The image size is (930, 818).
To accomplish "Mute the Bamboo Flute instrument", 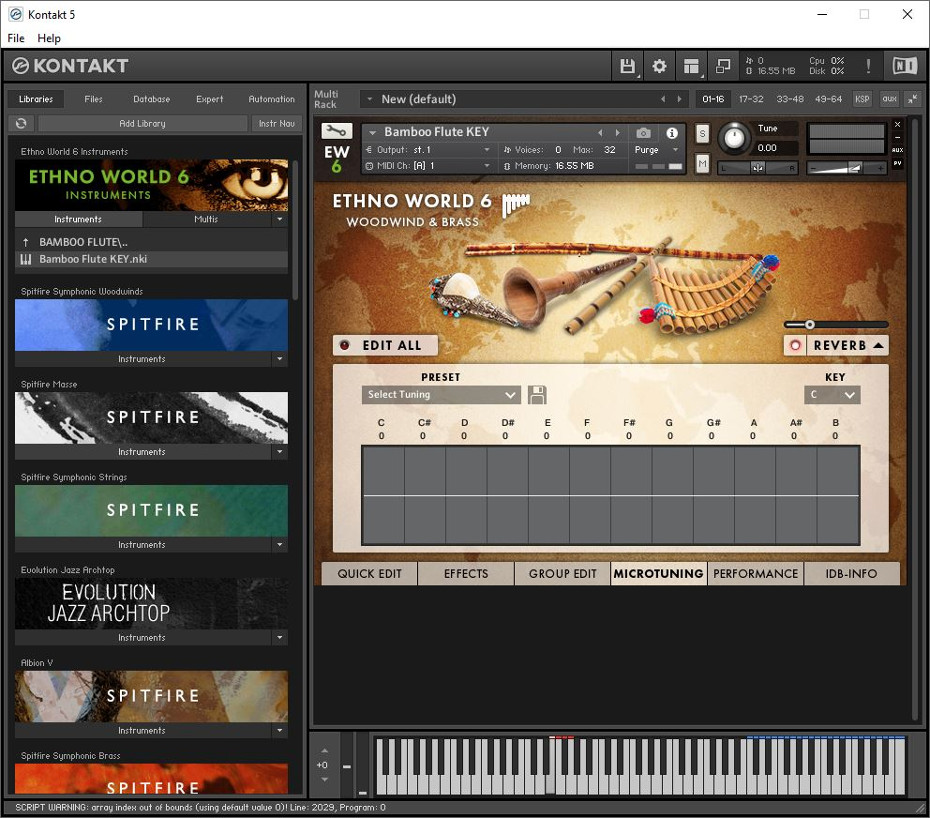I will coord(702,163).
